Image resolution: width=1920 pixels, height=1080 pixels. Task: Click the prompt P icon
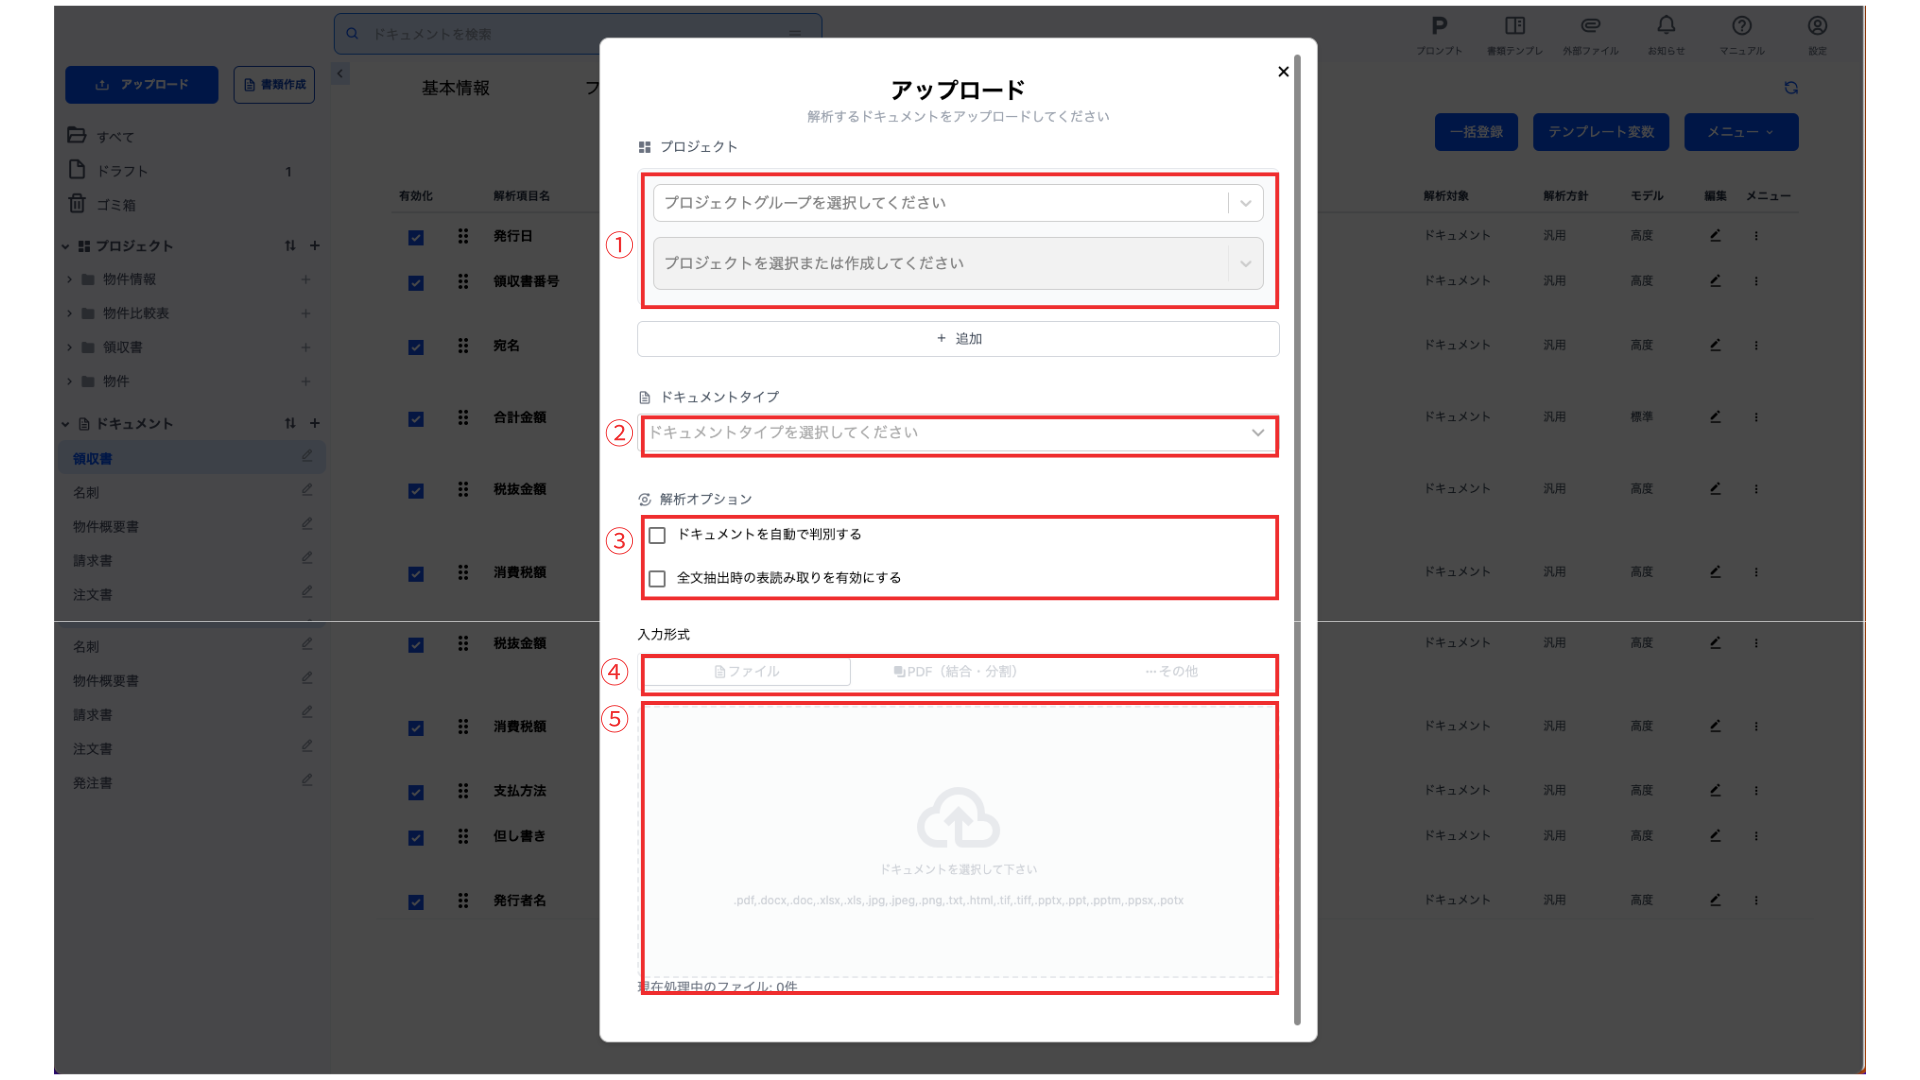click(x=1439, y=26)
